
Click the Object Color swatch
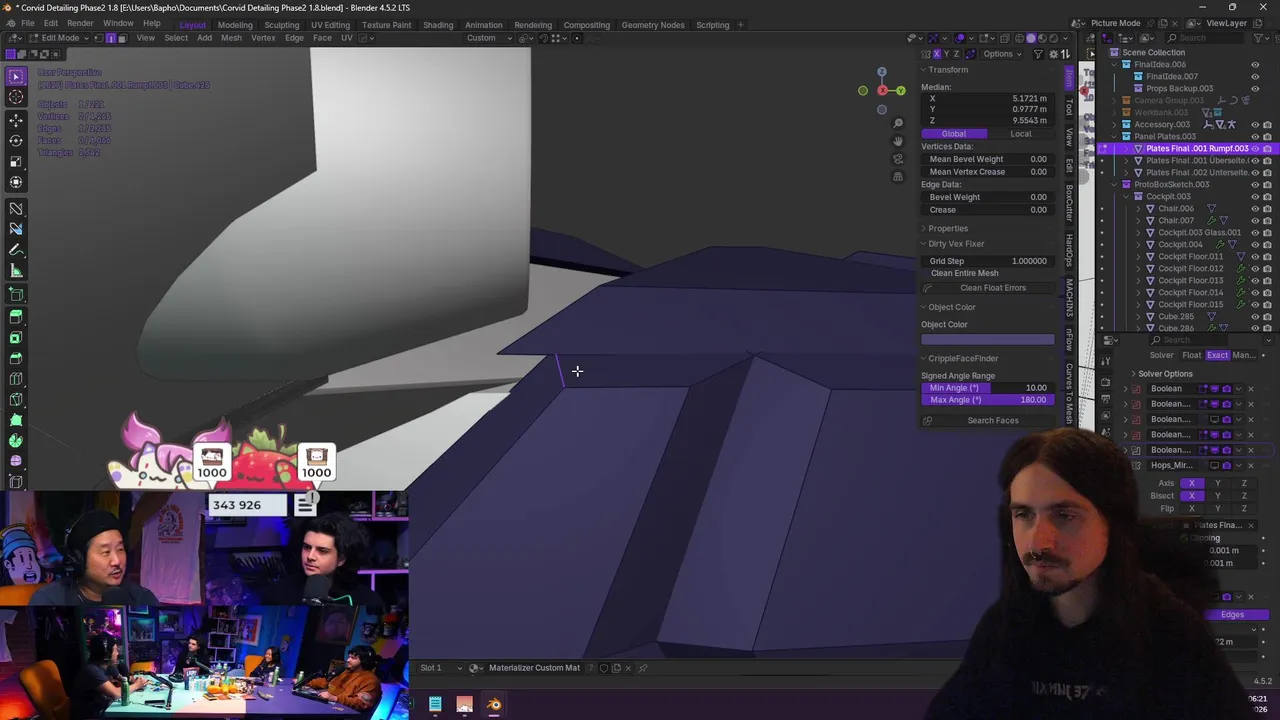(987, 339)
